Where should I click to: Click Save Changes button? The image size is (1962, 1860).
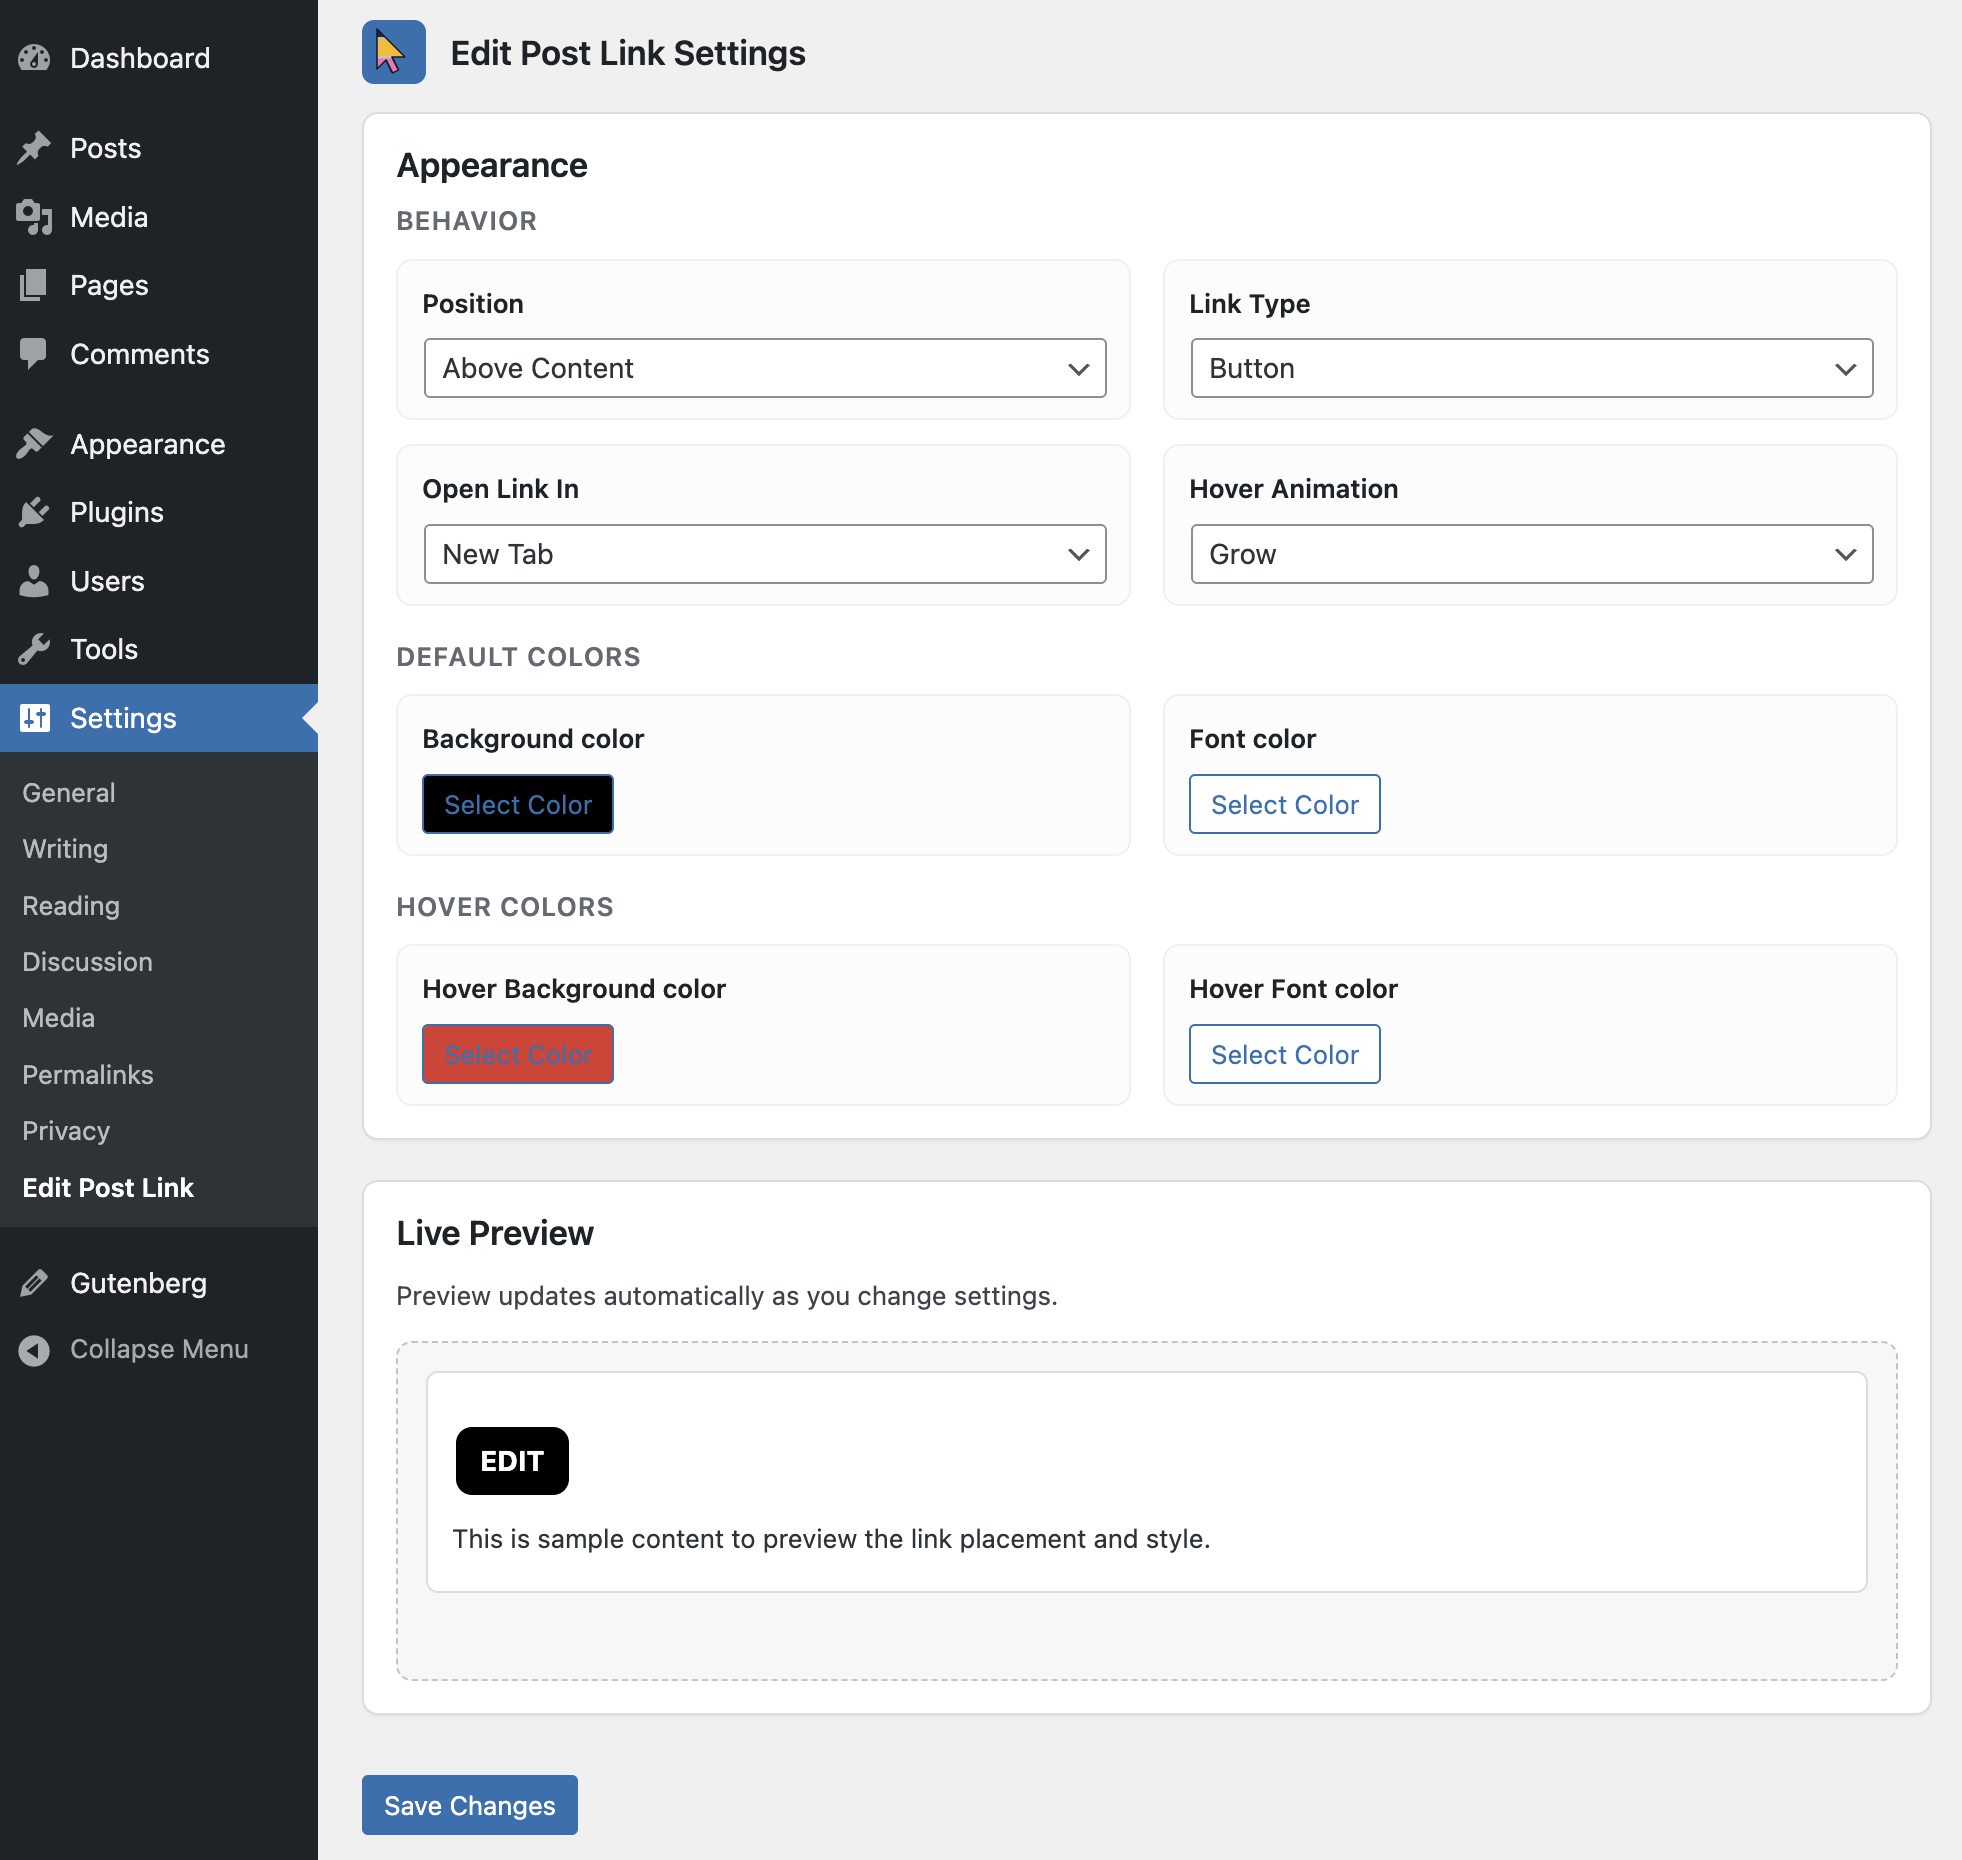470,1805
